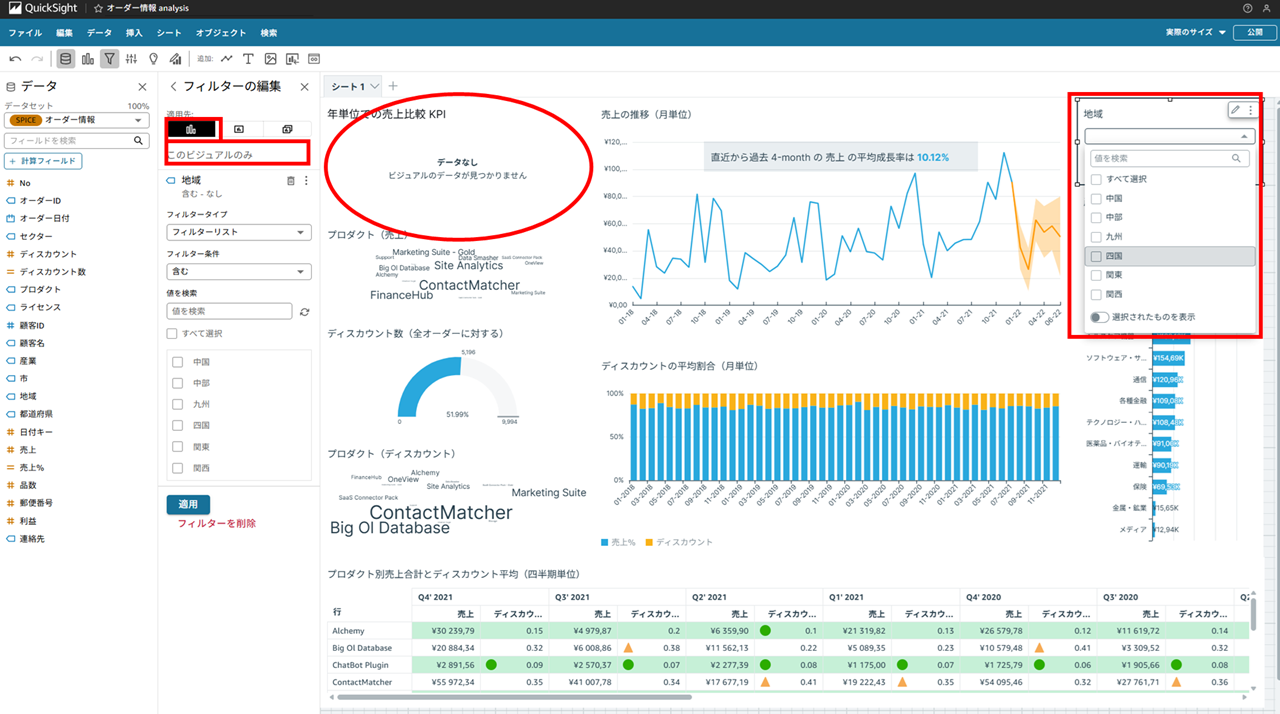This screenshot has height=714, width=1280.
Task: Add an image icon in toolbar
Action: point(270,59)
